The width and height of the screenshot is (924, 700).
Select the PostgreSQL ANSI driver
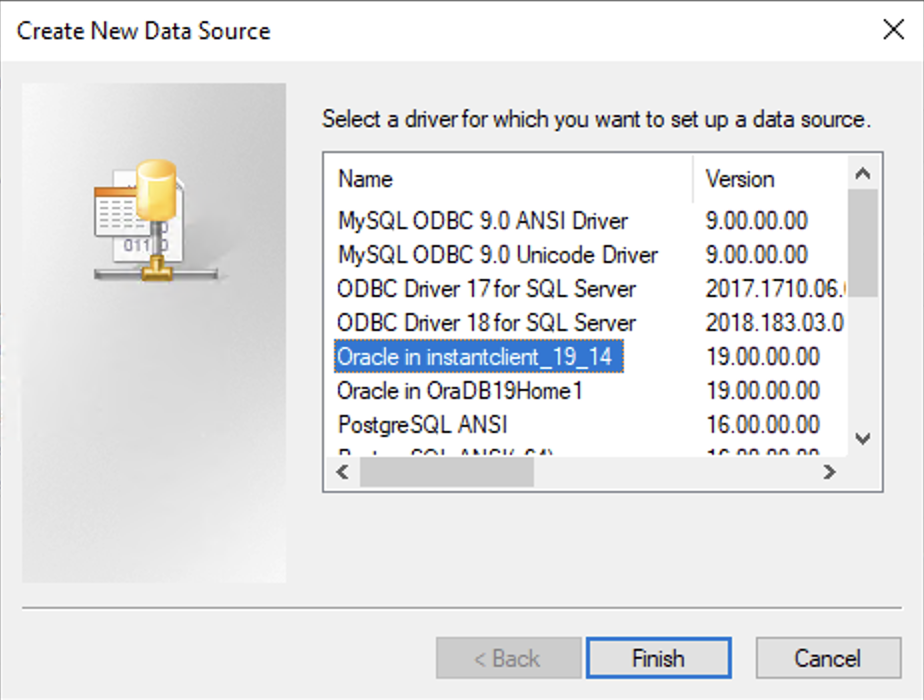pos(423,425)
